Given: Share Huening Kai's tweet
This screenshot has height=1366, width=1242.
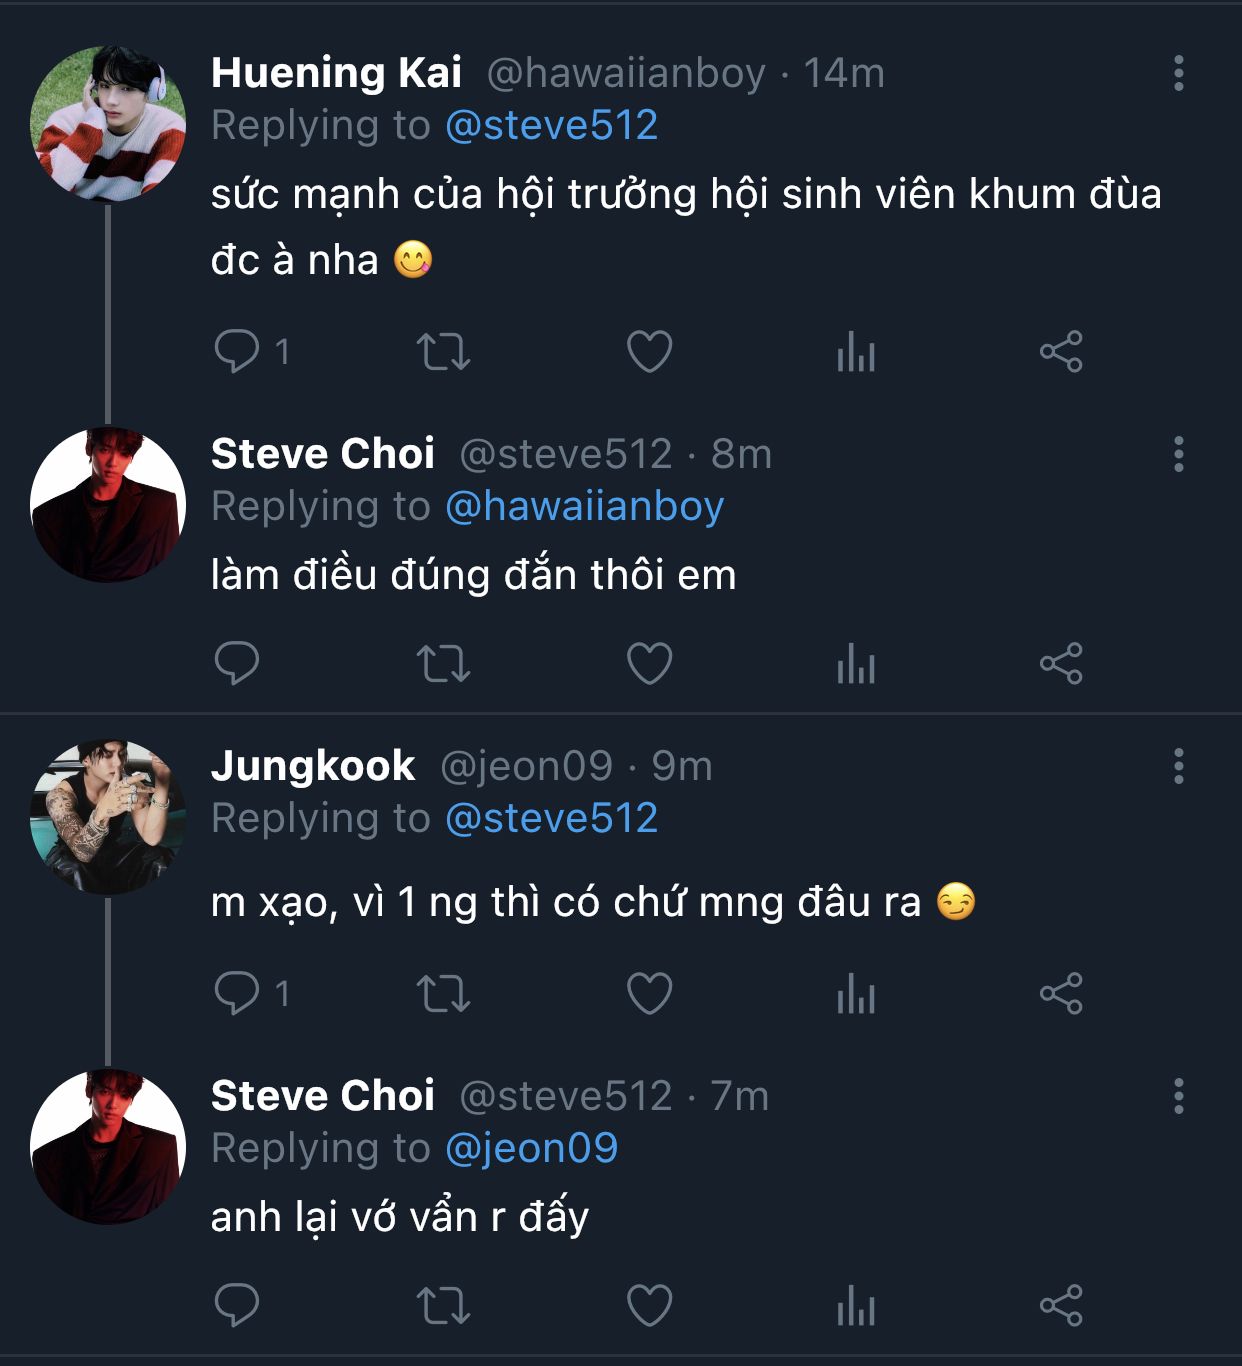Looking at the screenshot, I should (1061, 352).
